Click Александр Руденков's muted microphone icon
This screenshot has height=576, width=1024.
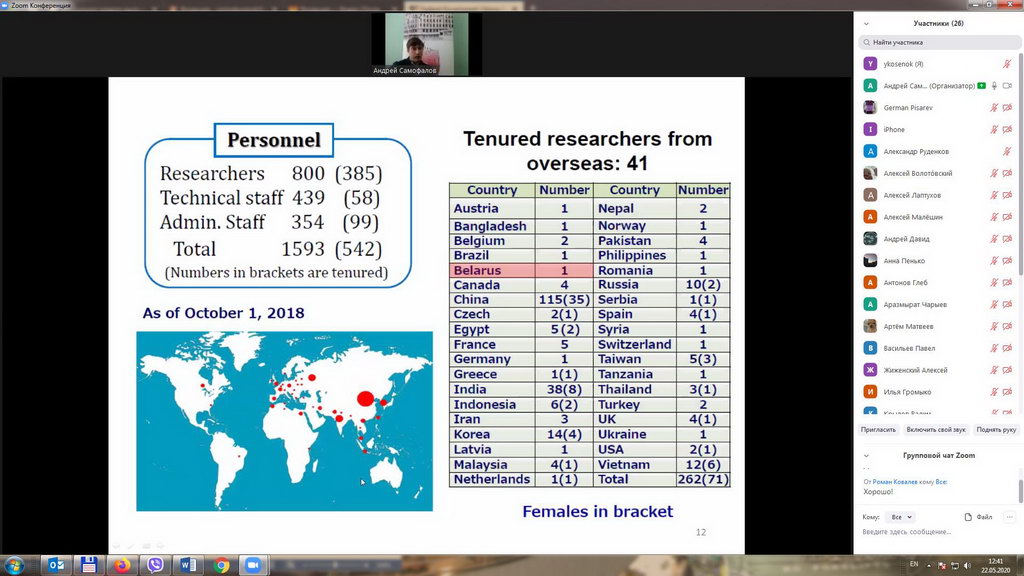coord(1007,152)
